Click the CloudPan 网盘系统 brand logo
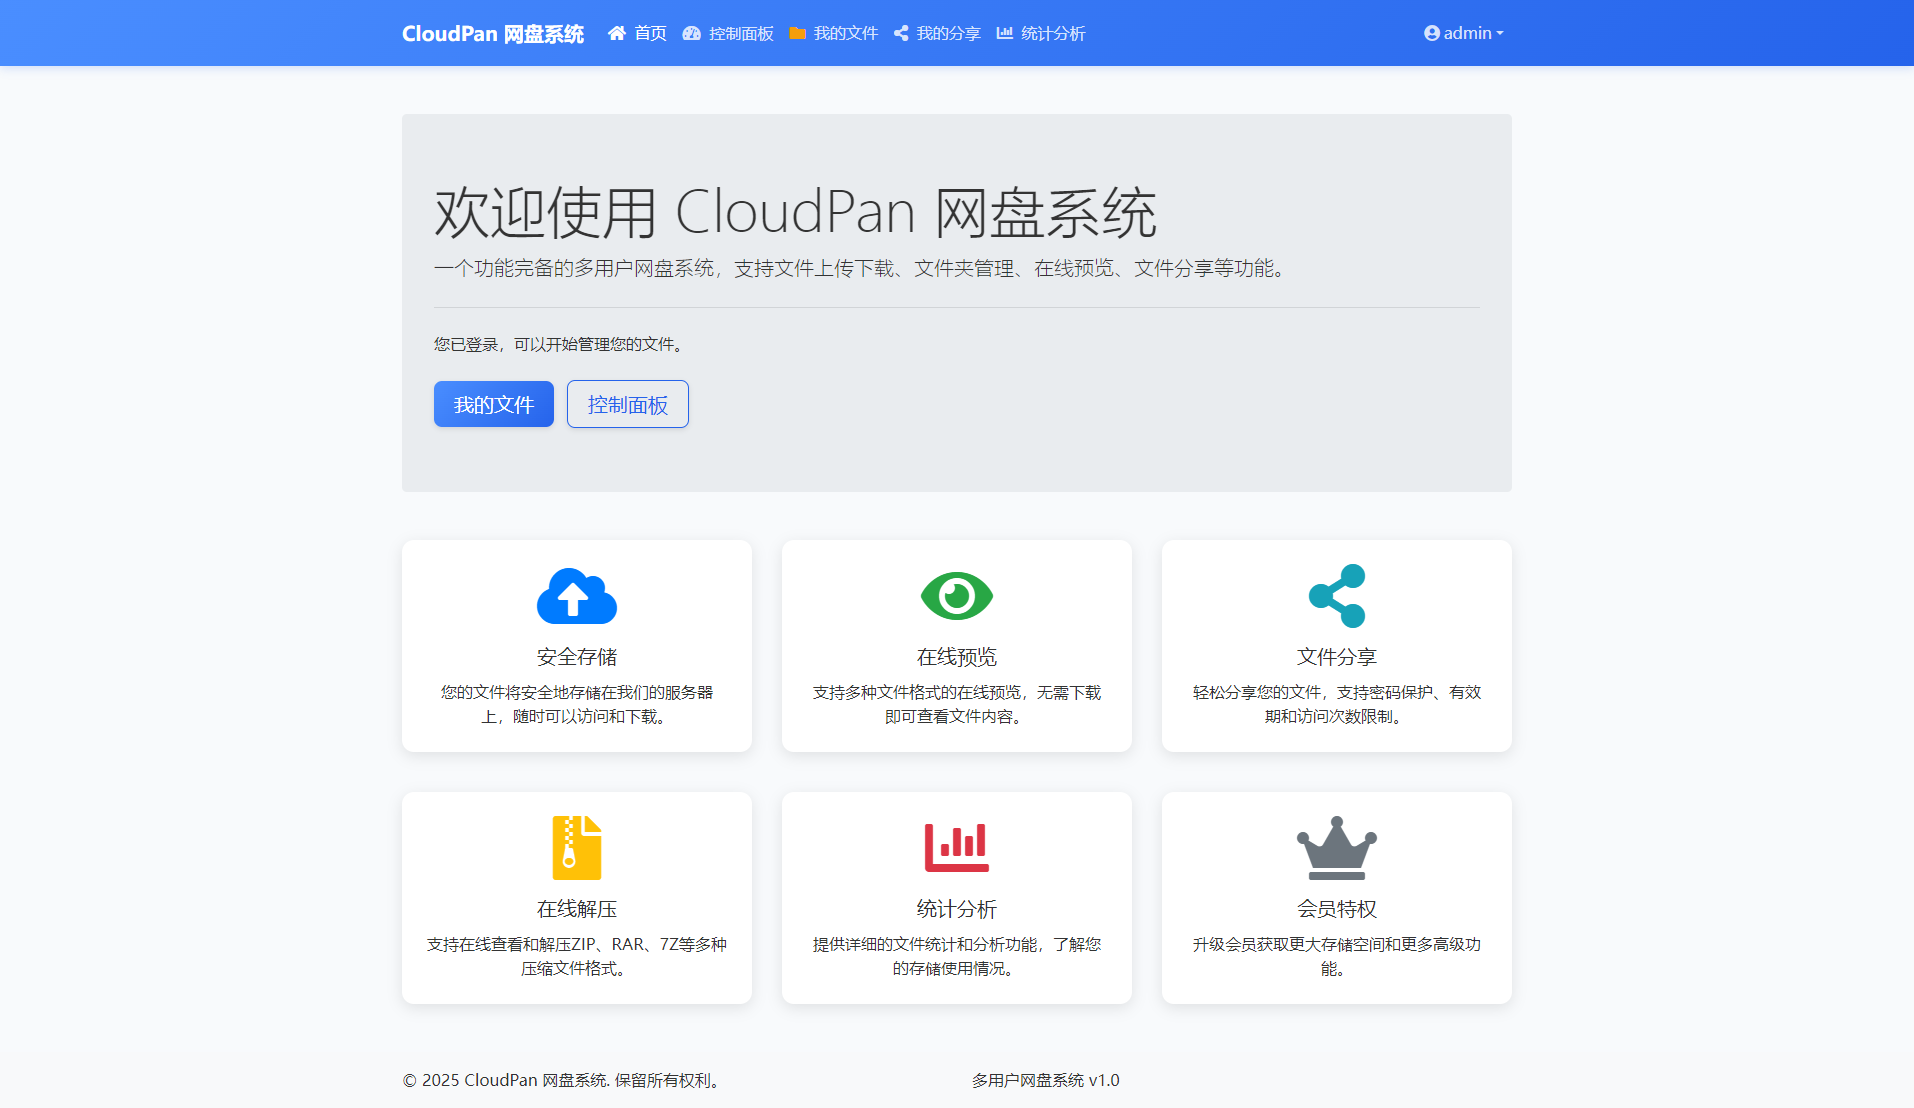 click(492, 33)
